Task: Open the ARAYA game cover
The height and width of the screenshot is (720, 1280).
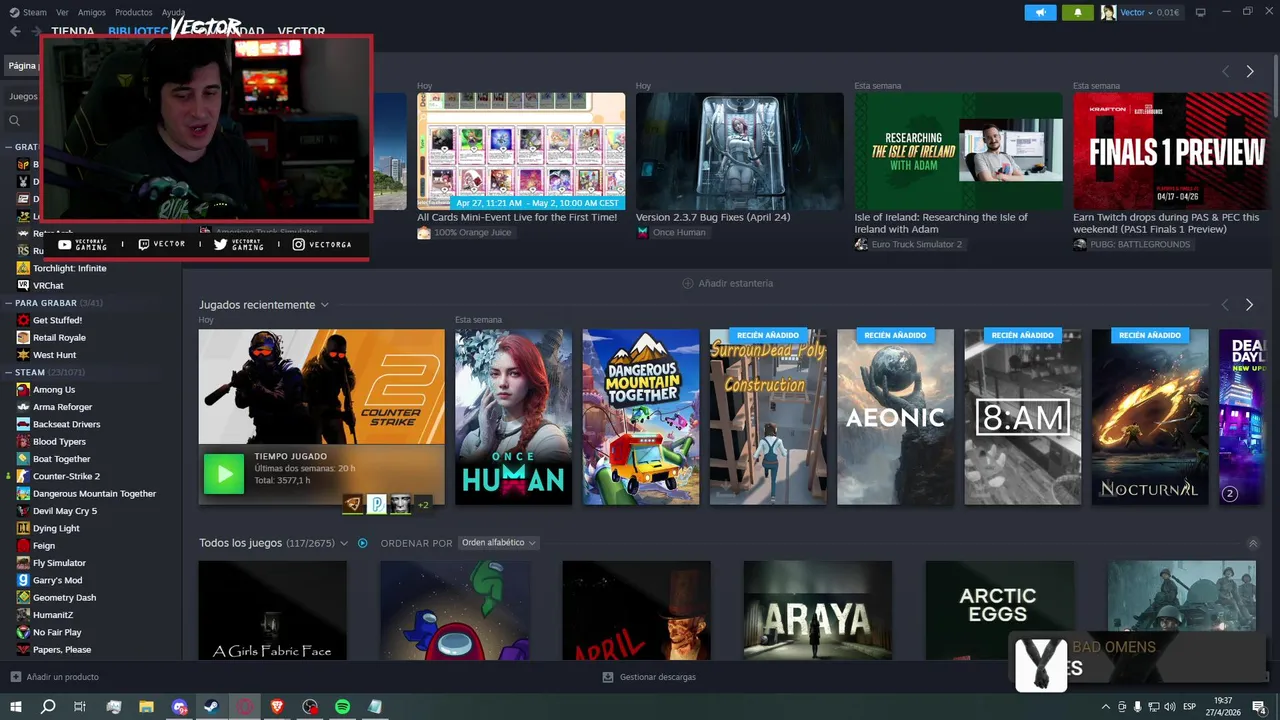Action: (818, 610)
